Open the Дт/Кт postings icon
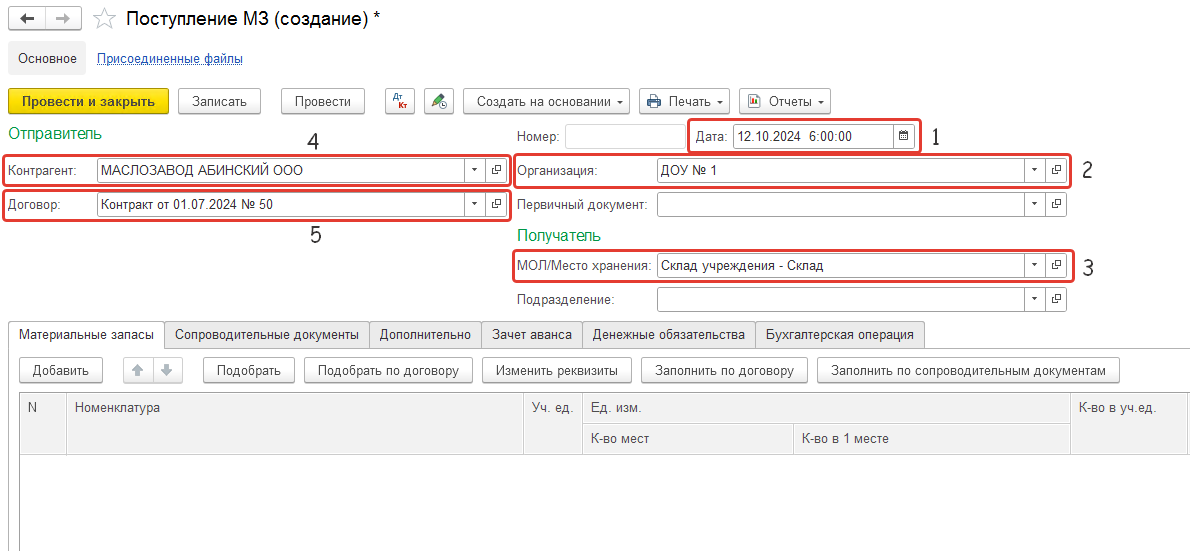The width and height of the screenshot is (1190, 551). point(402,101)
